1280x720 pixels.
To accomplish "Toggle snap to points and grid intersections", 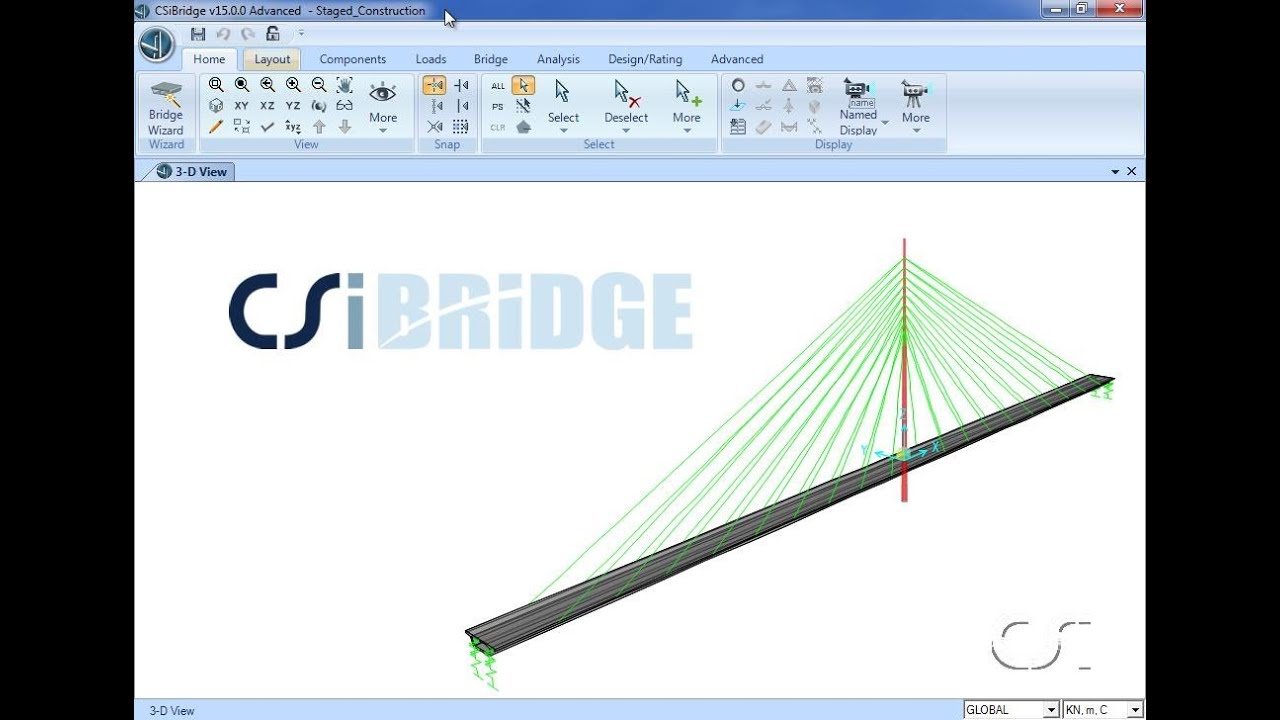I will 434,85.
